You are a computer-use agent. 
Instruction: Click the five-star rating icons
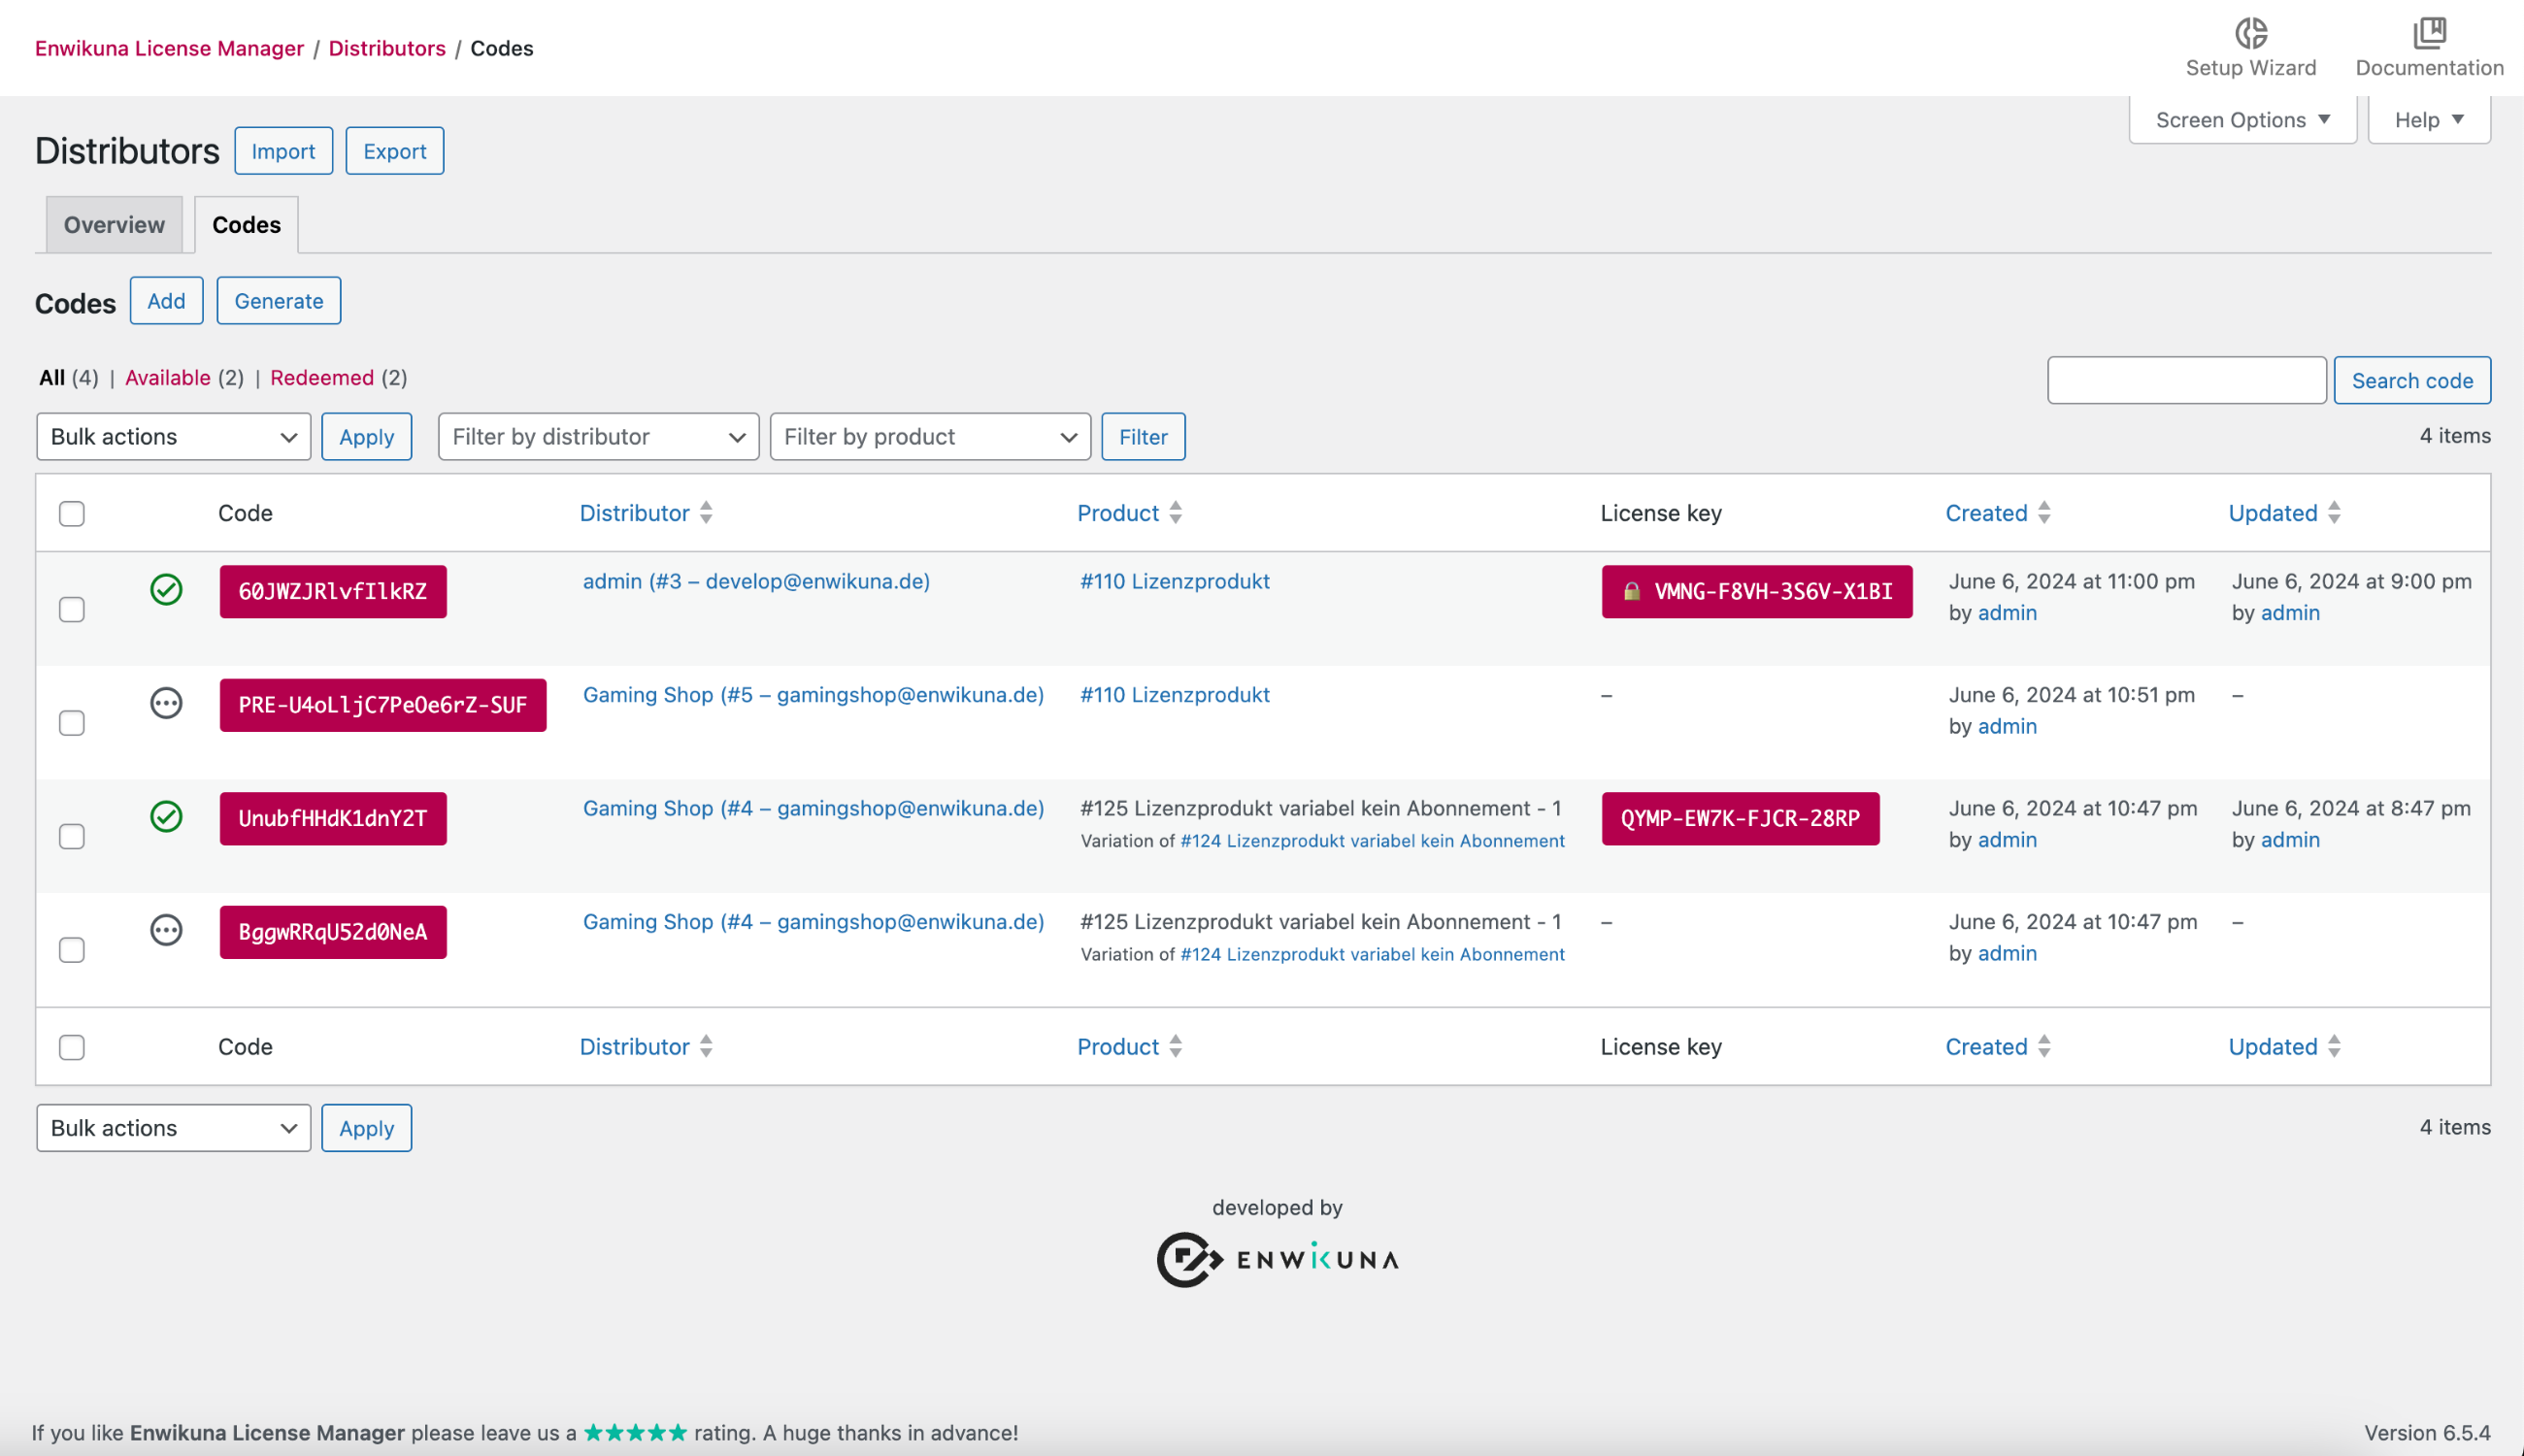[x=635, y=1432]
